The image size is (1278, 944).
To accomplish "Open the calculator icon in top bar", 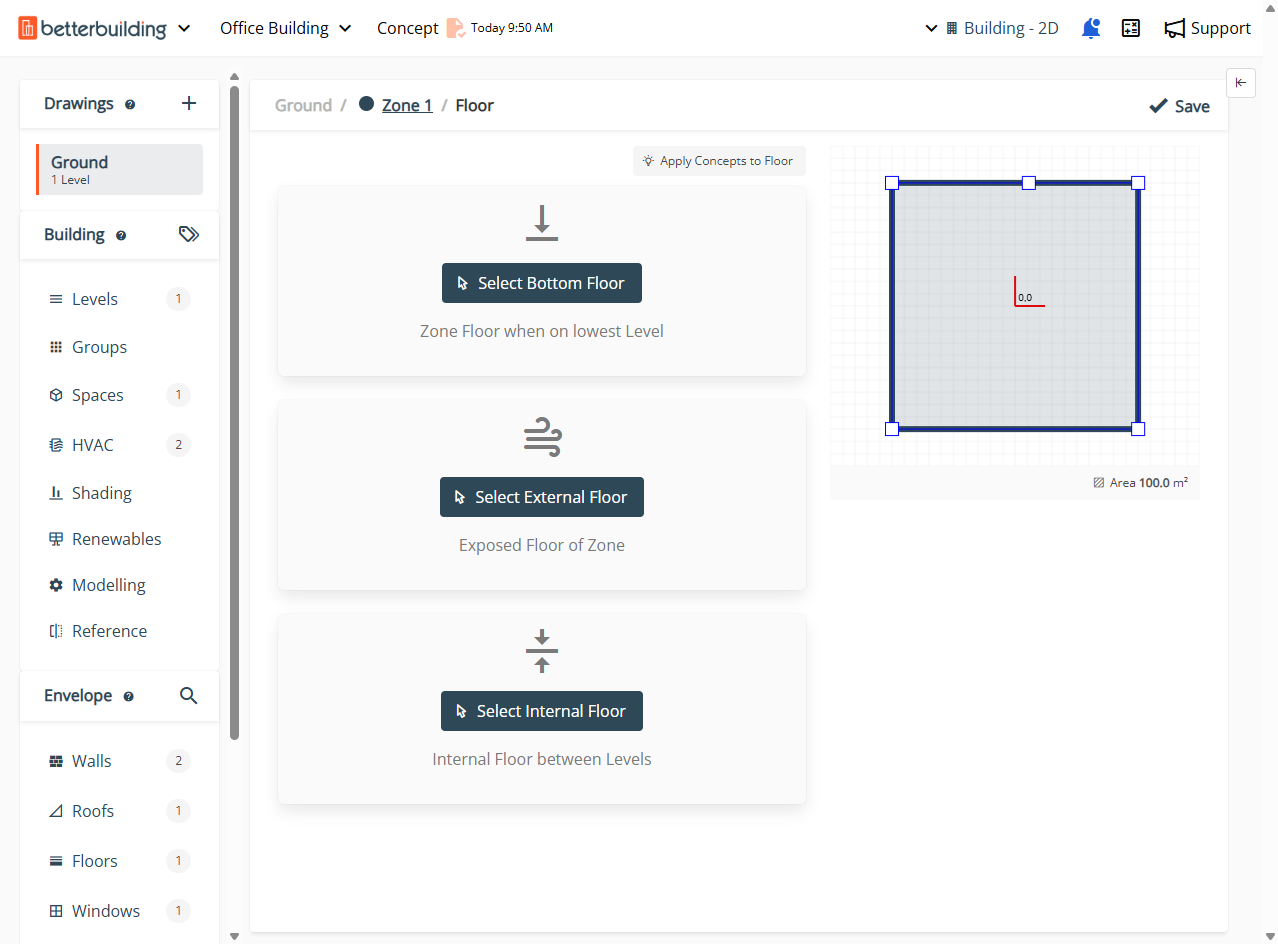I will coord(1131,28).
